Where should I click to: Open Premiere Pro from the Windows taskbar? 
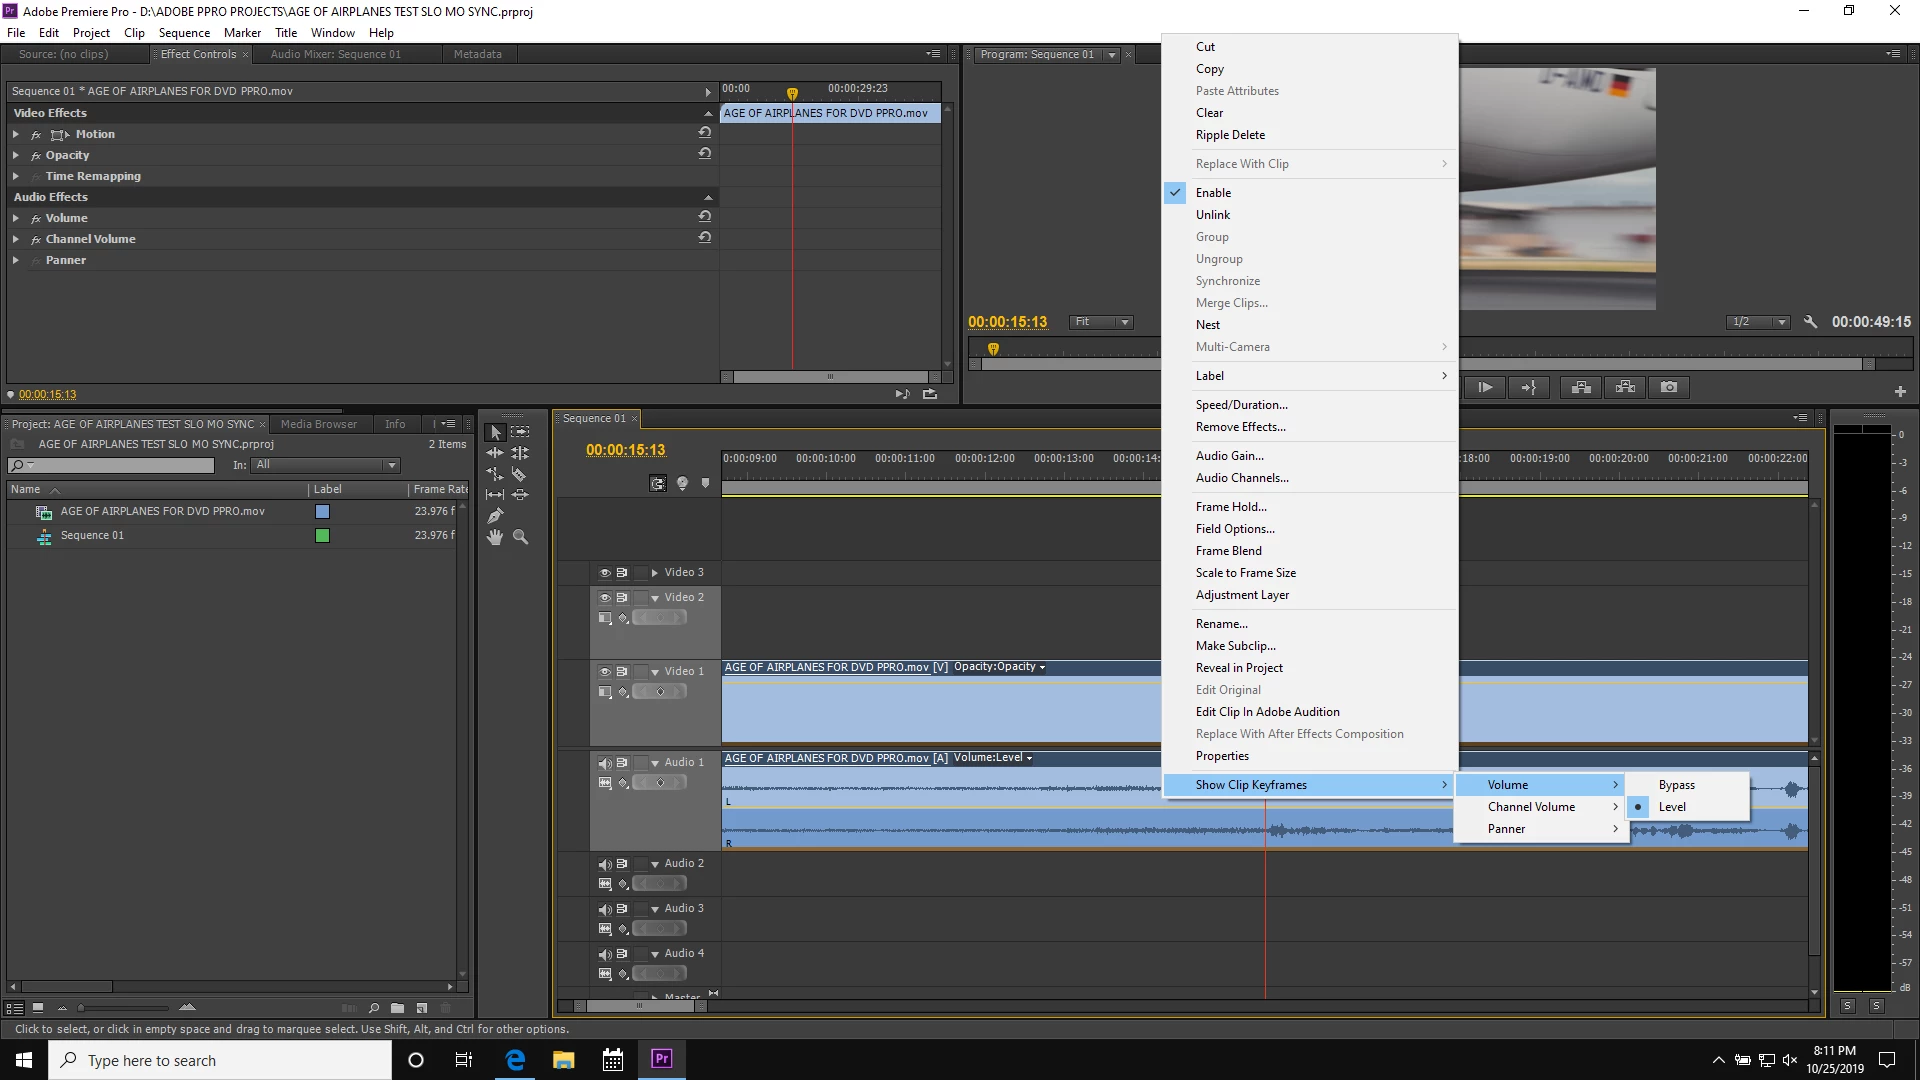[x=661, y=1059]
